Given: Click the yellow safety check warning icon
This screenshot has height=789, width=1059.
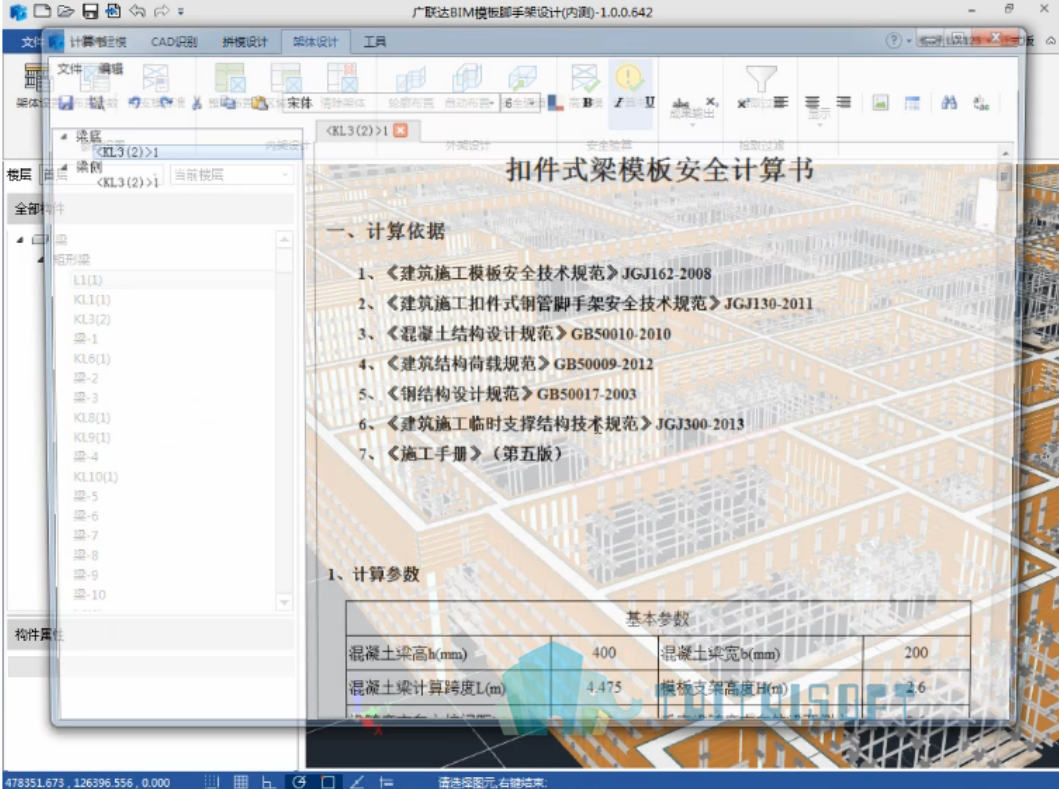Looking at the screenshot, I should tap(628, 78).
